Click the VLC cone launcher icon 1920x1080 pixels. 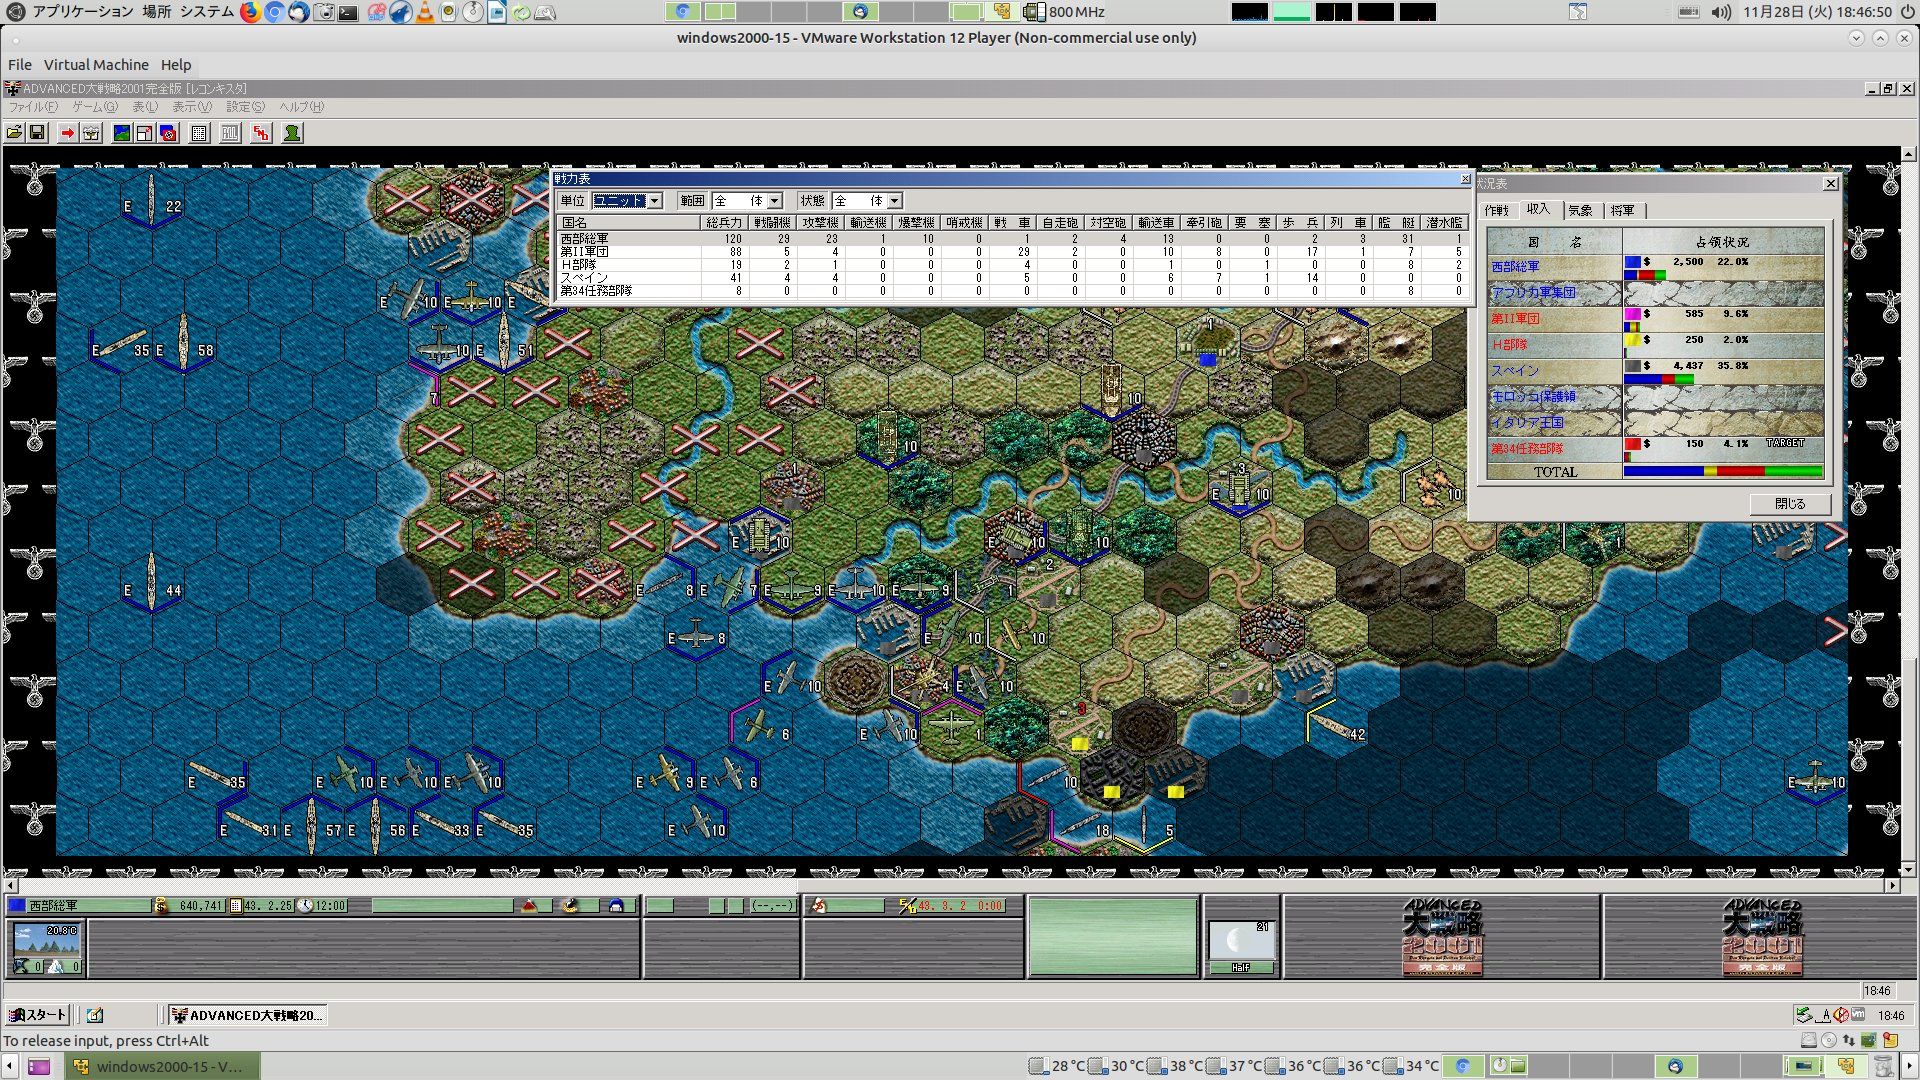click(x=425, y=12)
